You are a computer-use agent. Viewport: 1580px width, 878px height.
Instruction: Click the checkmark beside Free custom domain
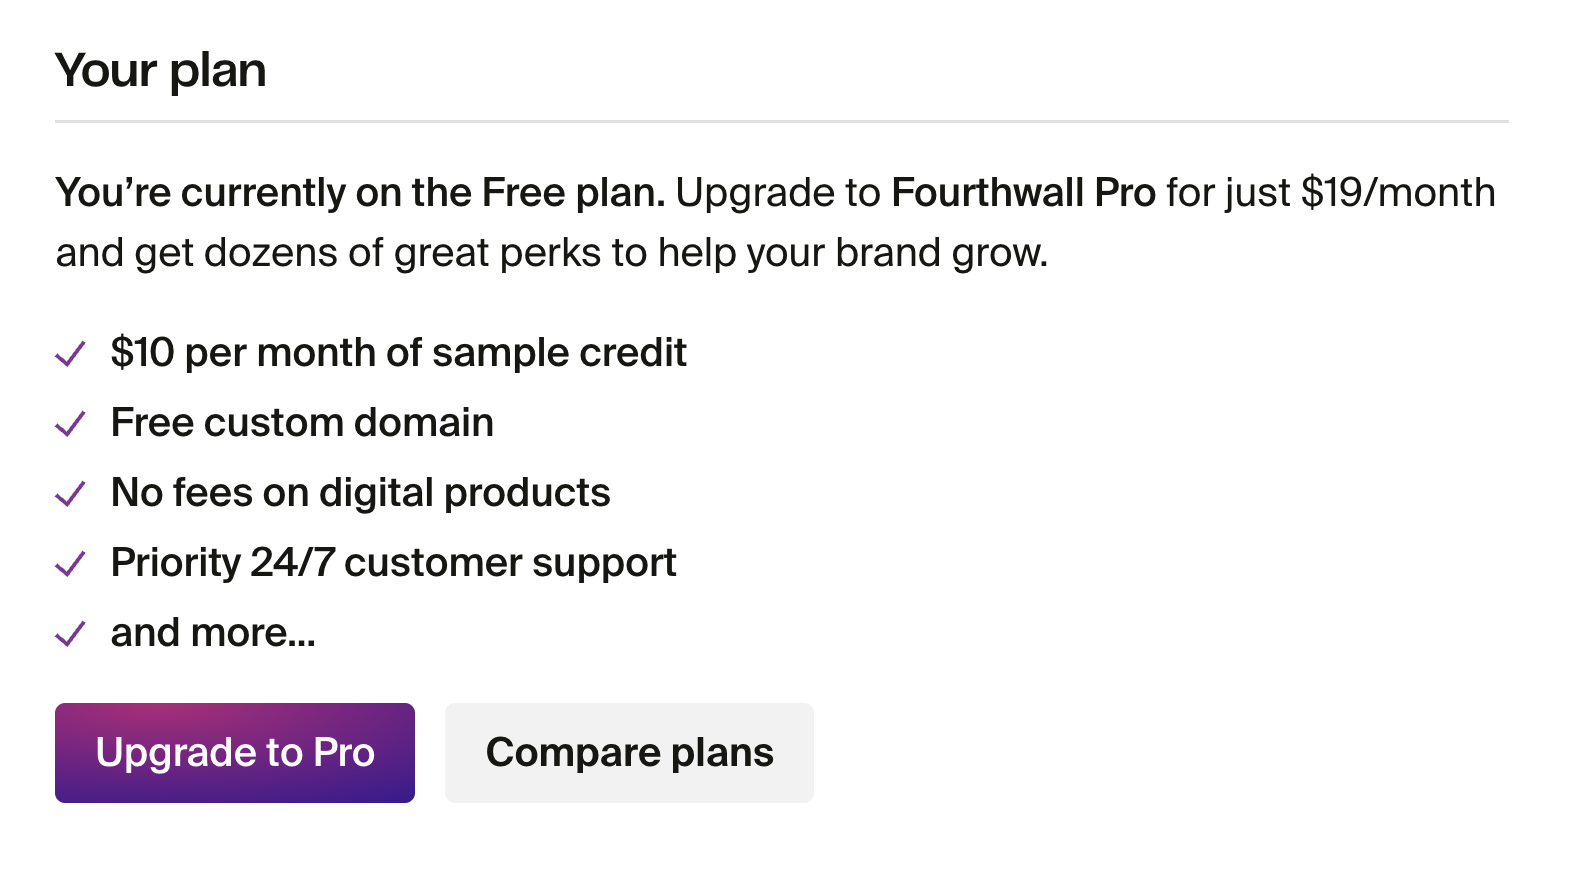pyautogui.click(x=70, y=424)
